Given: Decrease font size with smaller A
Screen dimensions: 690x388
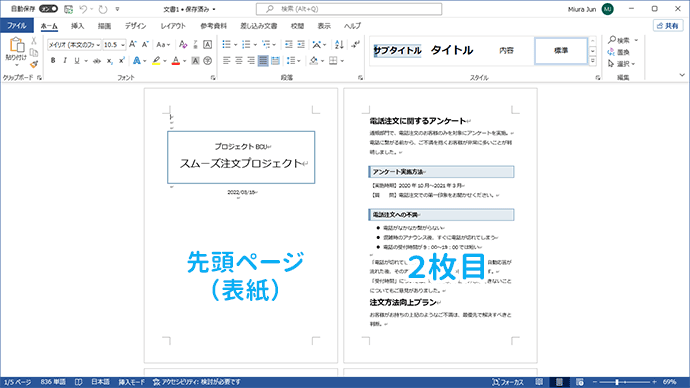Looking at the screenshot, I should 145,44.
